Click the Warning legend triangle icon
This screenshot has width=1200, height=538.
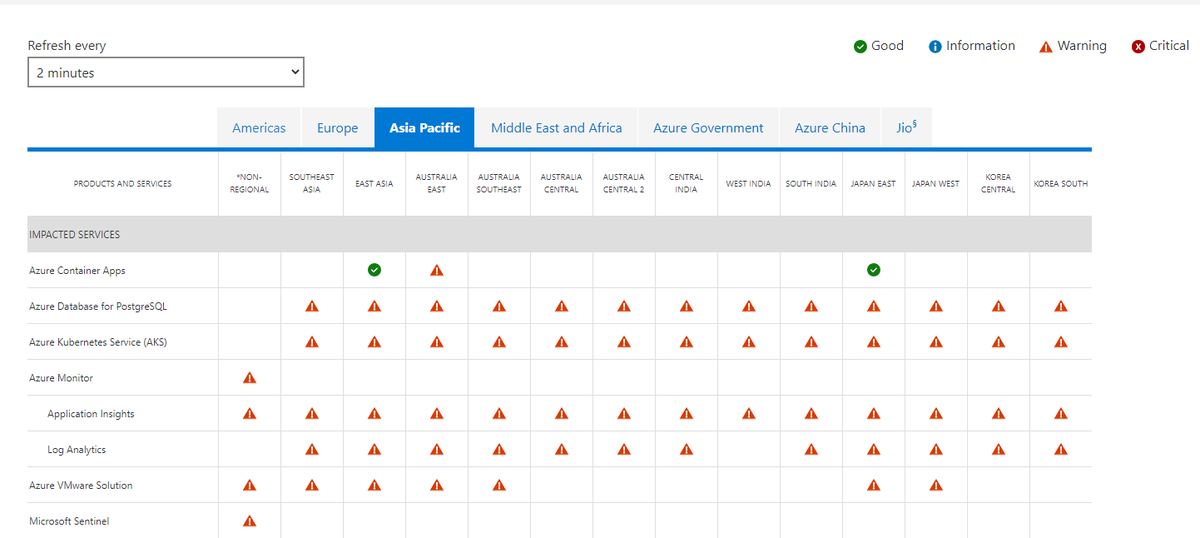click(x=1046, y=46)
